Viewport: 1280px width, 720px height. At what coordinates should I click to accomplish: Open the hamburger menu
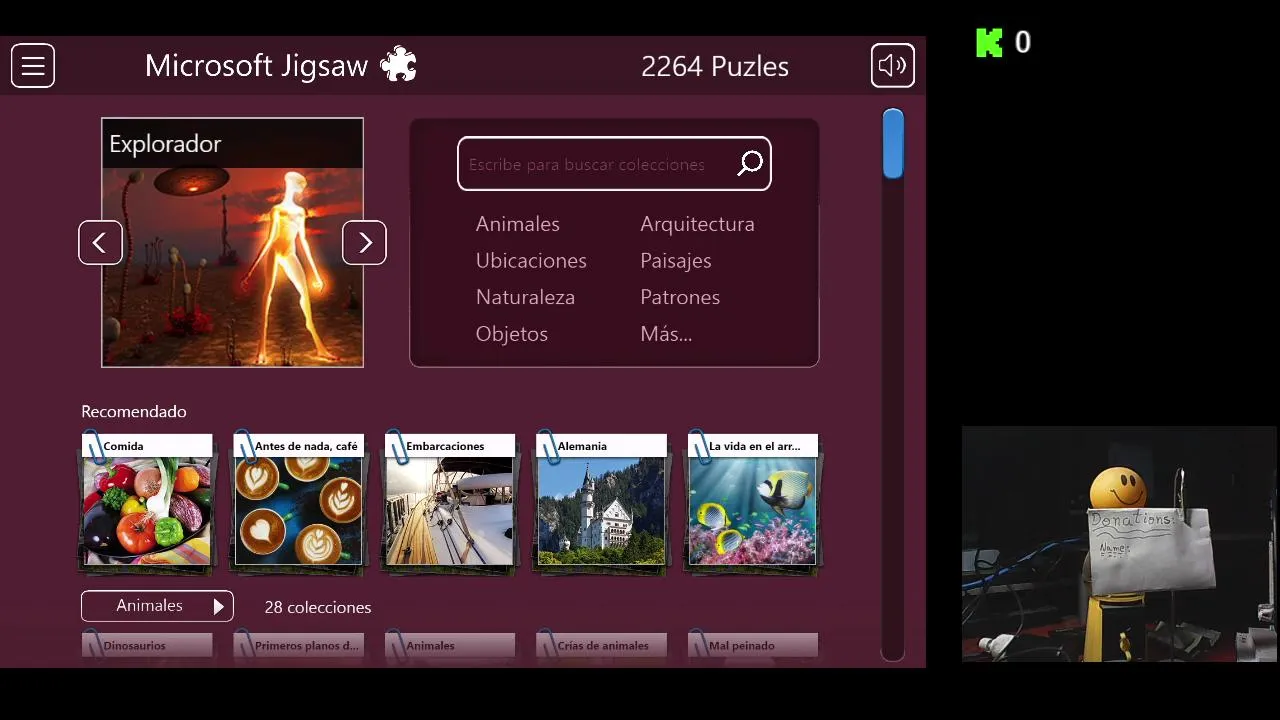pyautogui.click(x=33, y=66)
